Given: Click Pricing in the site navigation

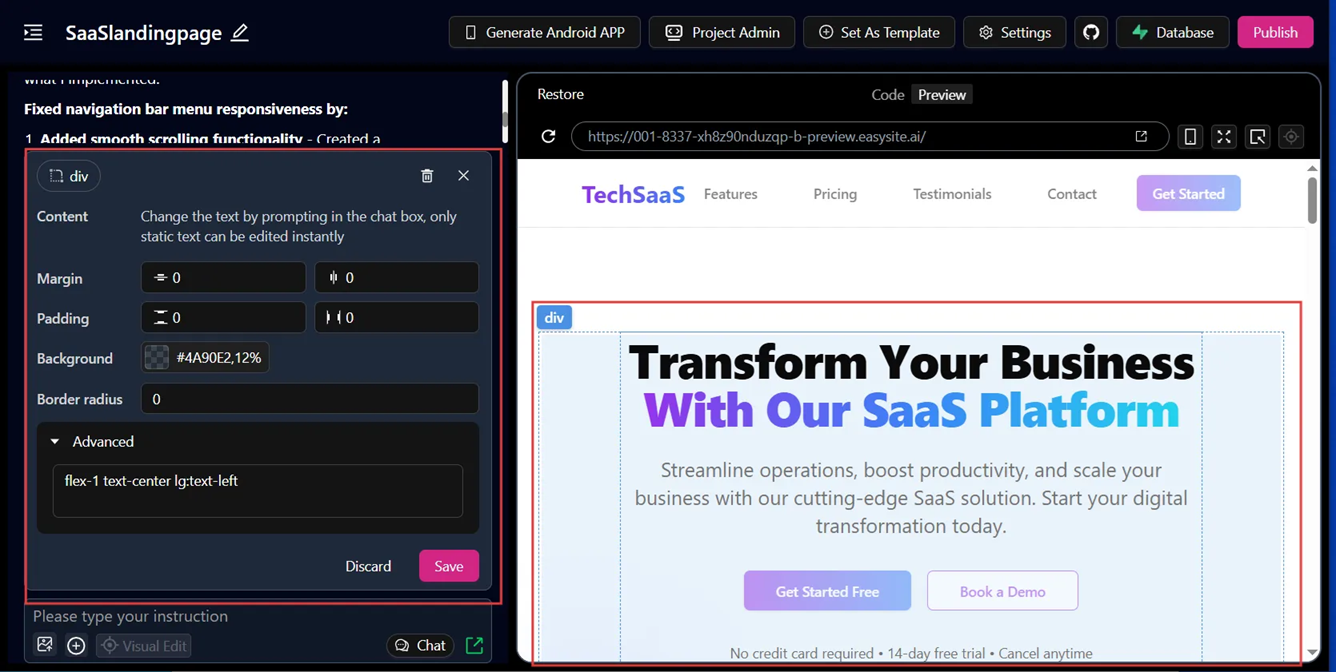Looking at the screenshot, I should (x=835, y=194).
